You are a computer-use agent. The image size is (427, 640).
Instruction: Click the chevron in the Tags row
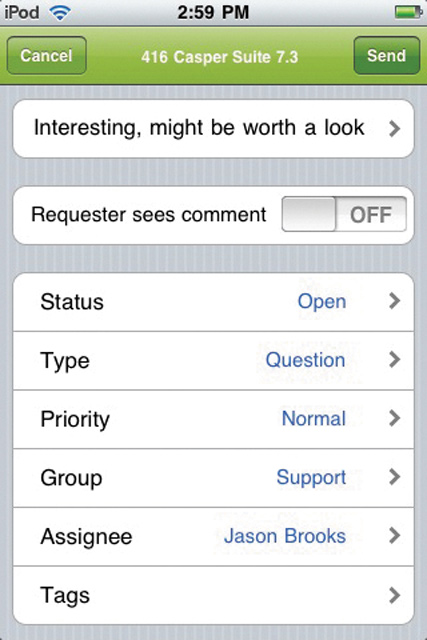[x=394, y=595]
